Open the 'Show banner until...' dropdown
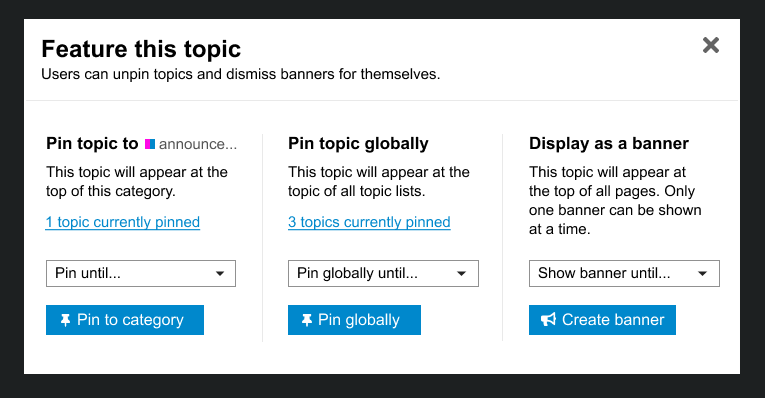Viewport: 765px width, 398px height. point(624,273)
